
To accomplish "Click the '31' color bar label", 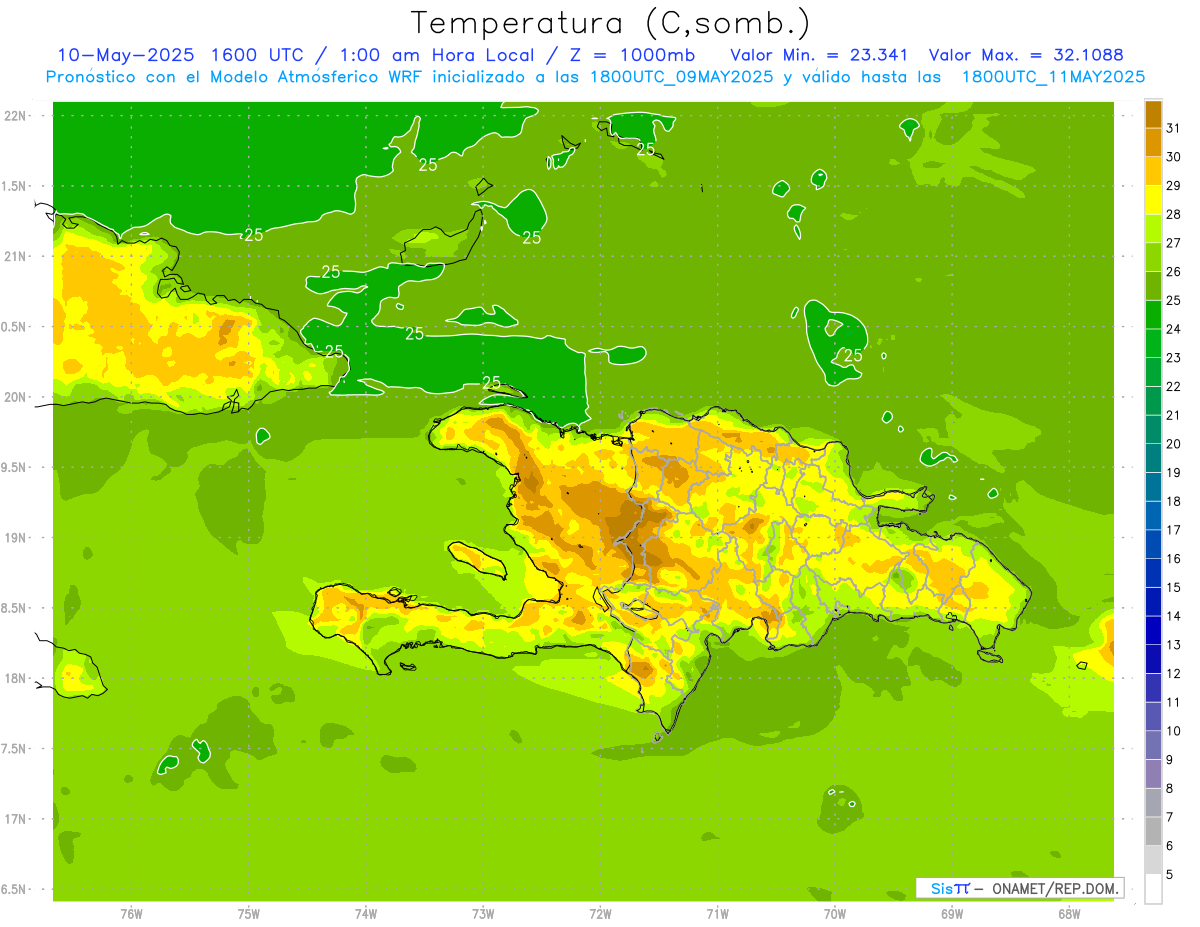I will pos(1173,128).
